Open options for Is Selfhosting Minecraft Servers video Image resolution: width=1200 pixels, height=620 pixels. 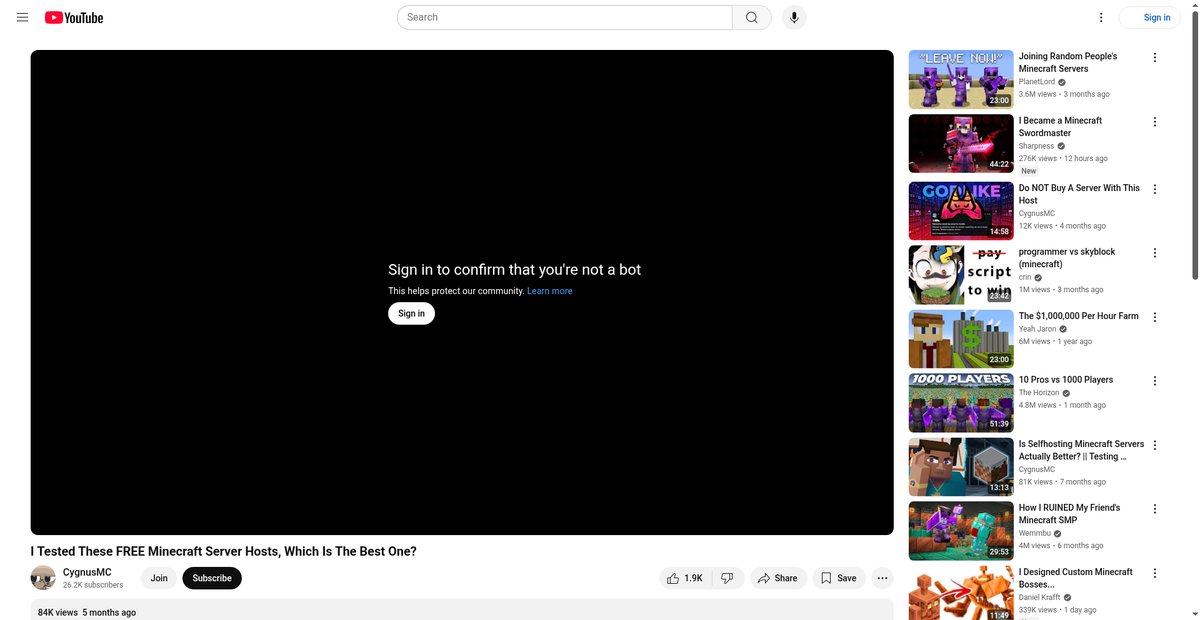click(x=1155, y=445)
